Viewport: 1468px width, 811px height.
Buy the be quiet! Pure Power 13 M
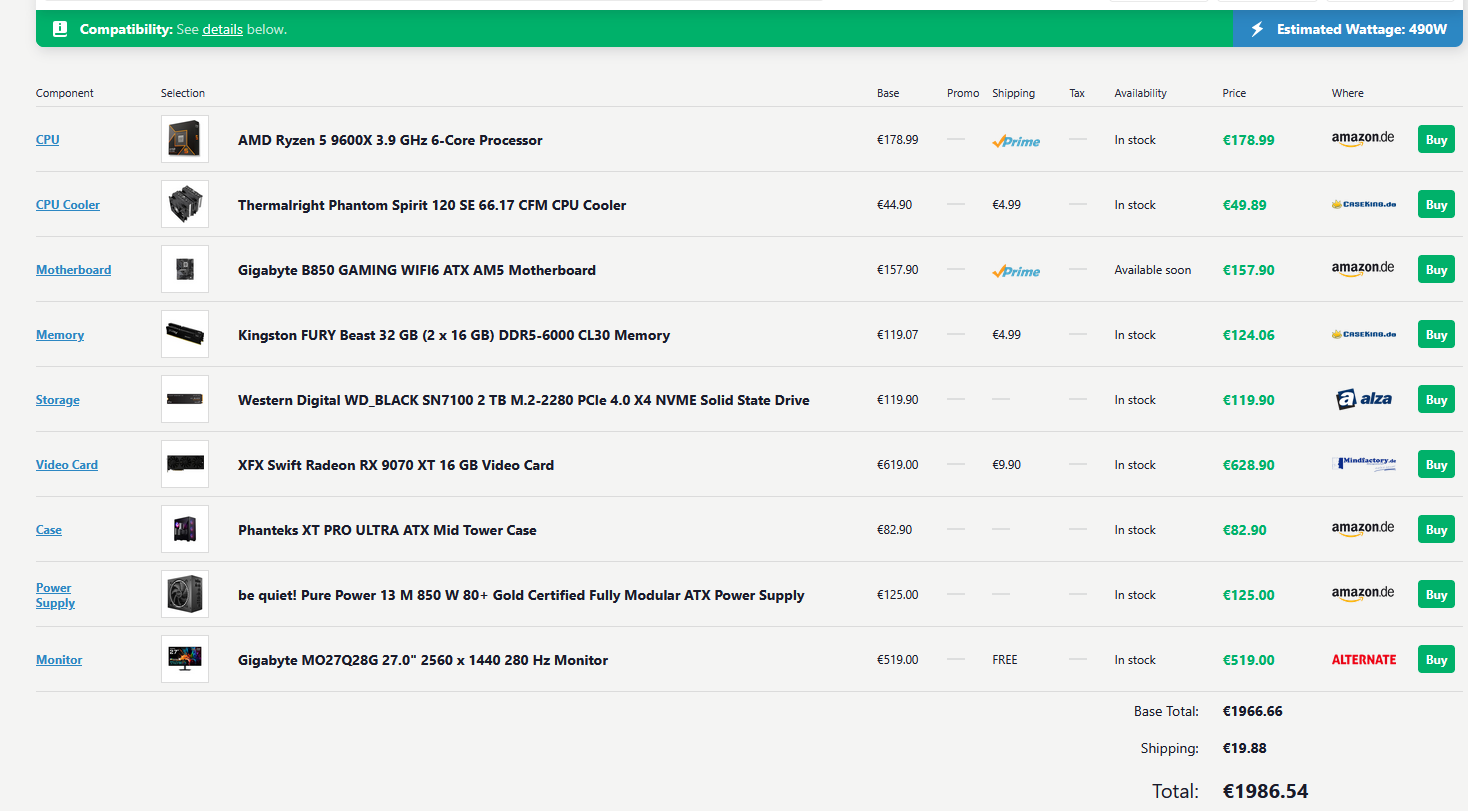tap(1436, 594)
